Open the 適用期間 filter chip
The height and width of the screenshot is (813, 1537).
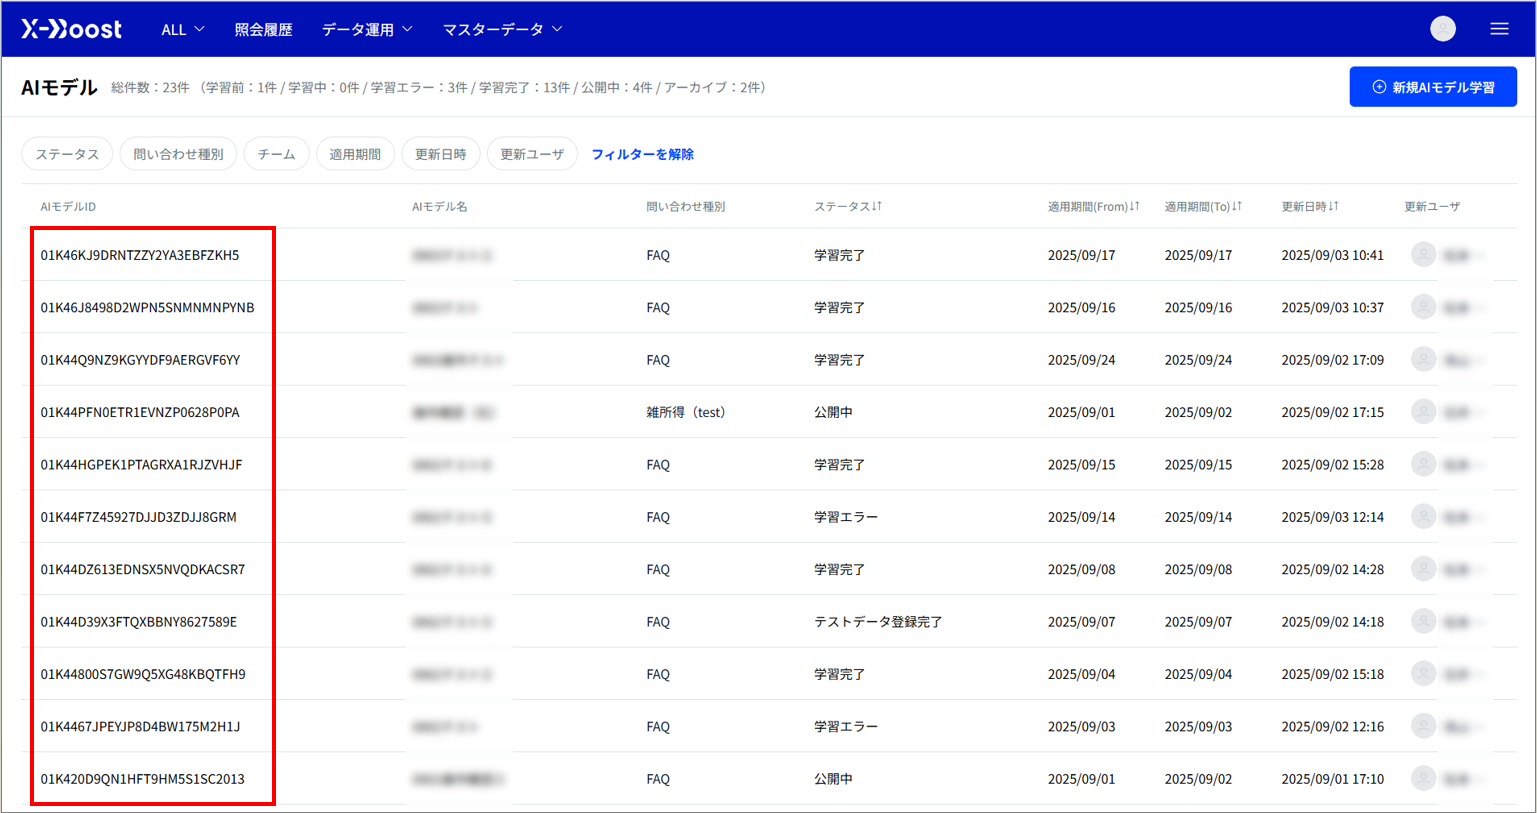(355, 154)
